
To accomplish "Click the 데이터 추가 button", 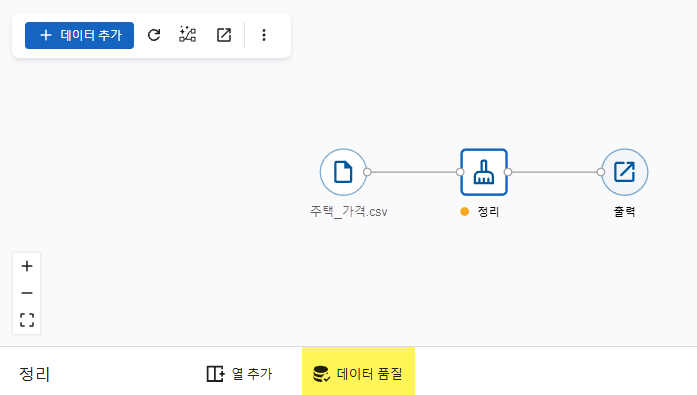I will (79, 35).
